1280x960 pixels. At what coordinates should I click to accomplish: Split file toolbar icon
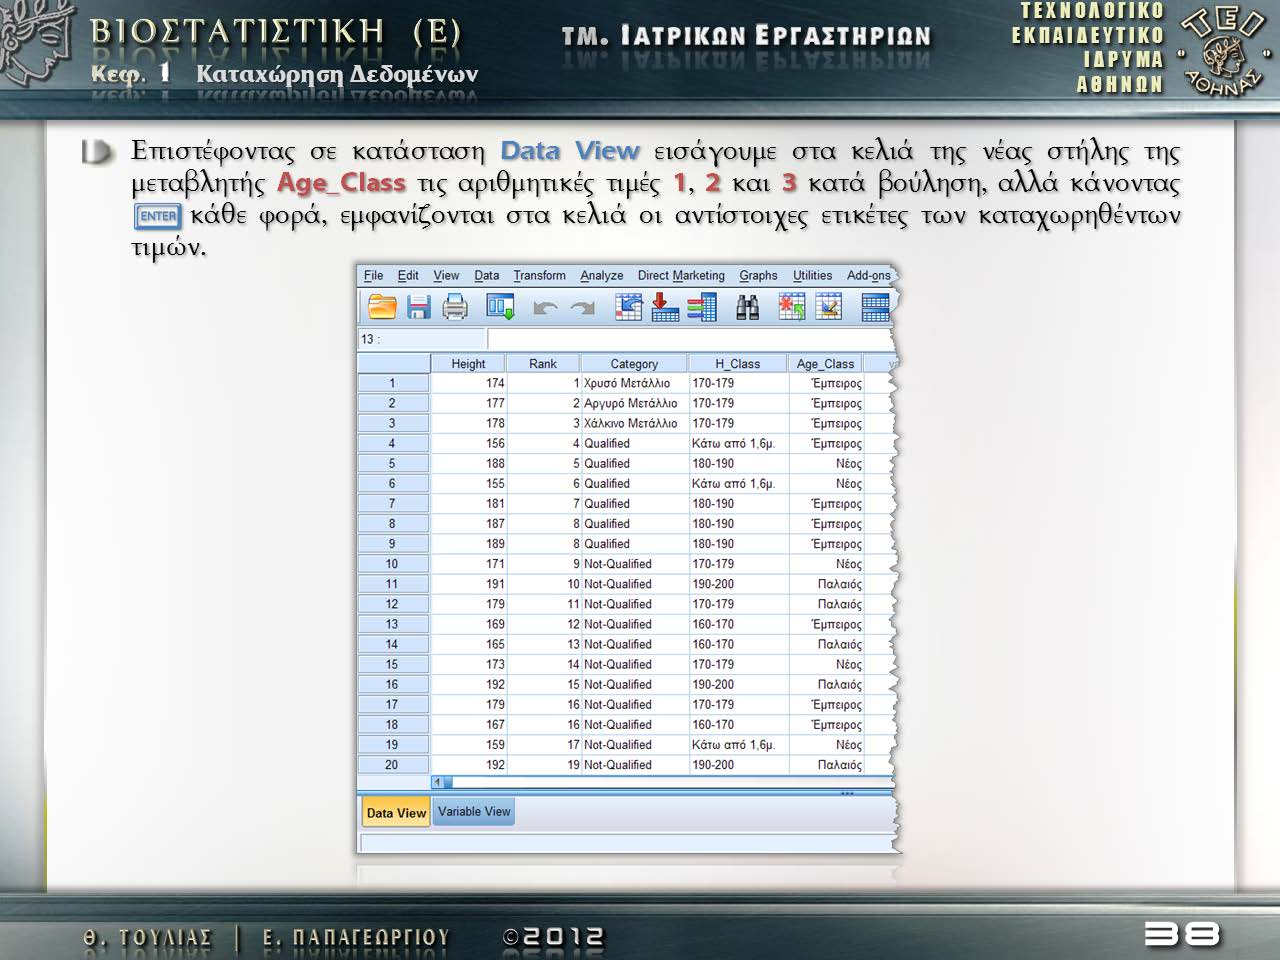[875, 307]
